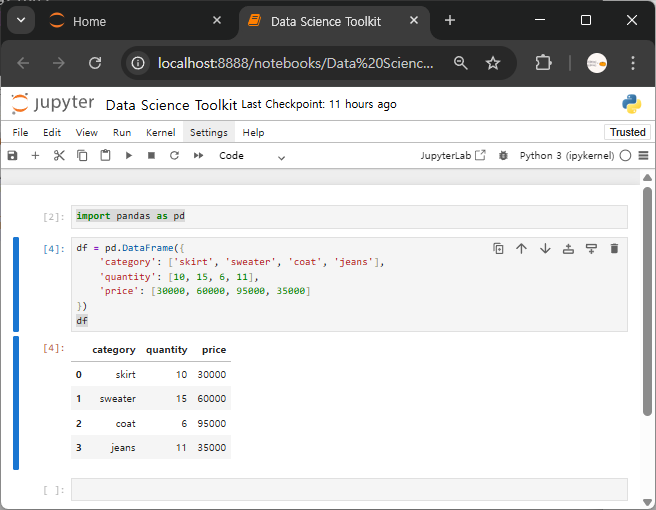
Task: Close the Data Science Toolkit browser tab
Action: 414,20
